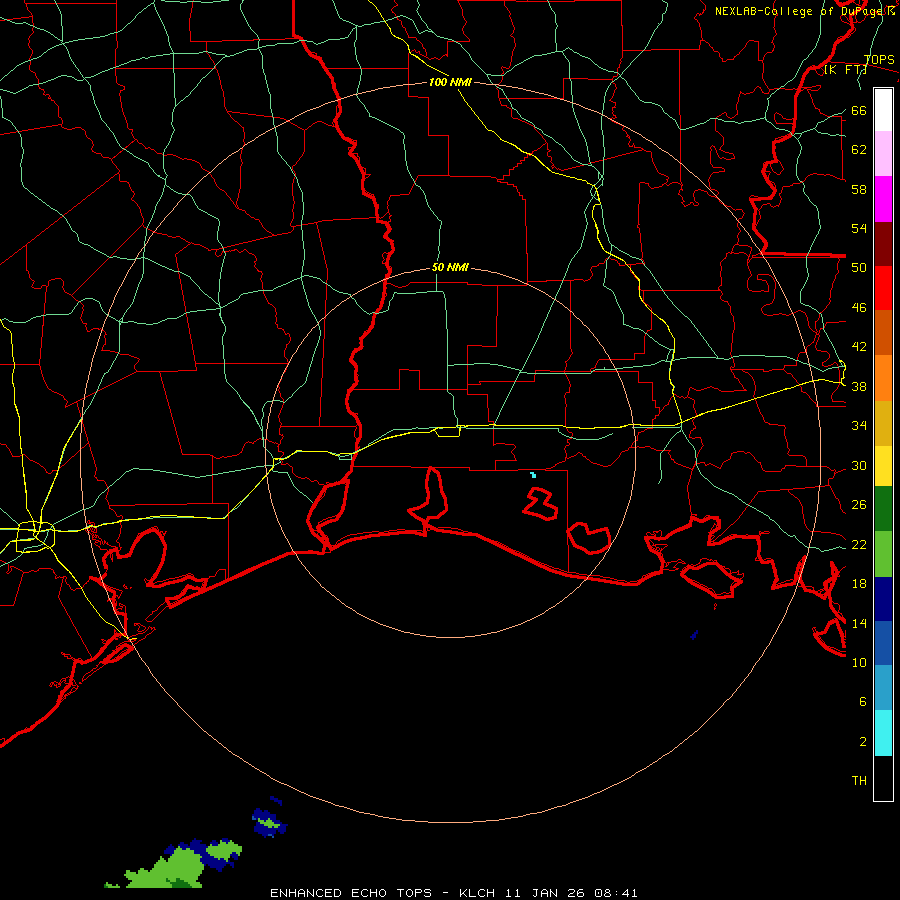Screen dimensions: 900x900
Task: Click the tiny cyan echo near the lakes
Action: pyautogui.click(x=533, y=475)
